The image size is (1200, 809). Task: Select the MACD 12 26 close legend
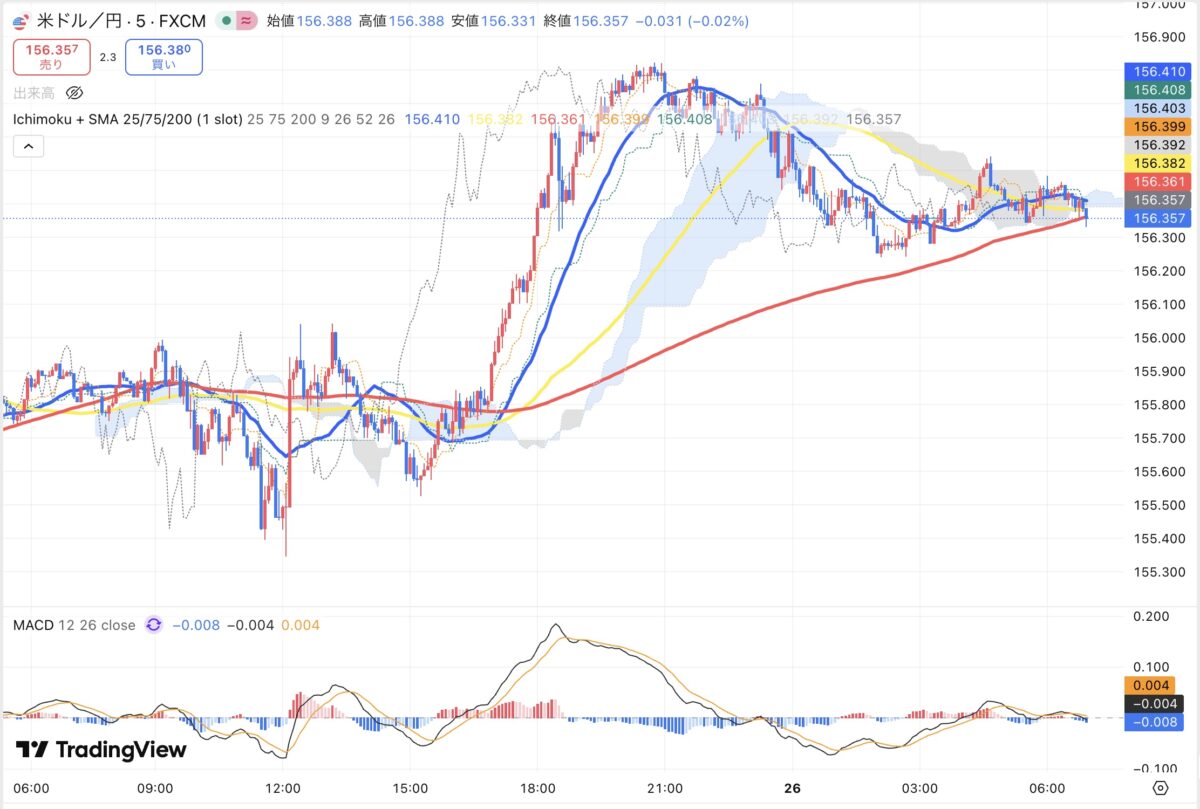click(x=74, y=625)
